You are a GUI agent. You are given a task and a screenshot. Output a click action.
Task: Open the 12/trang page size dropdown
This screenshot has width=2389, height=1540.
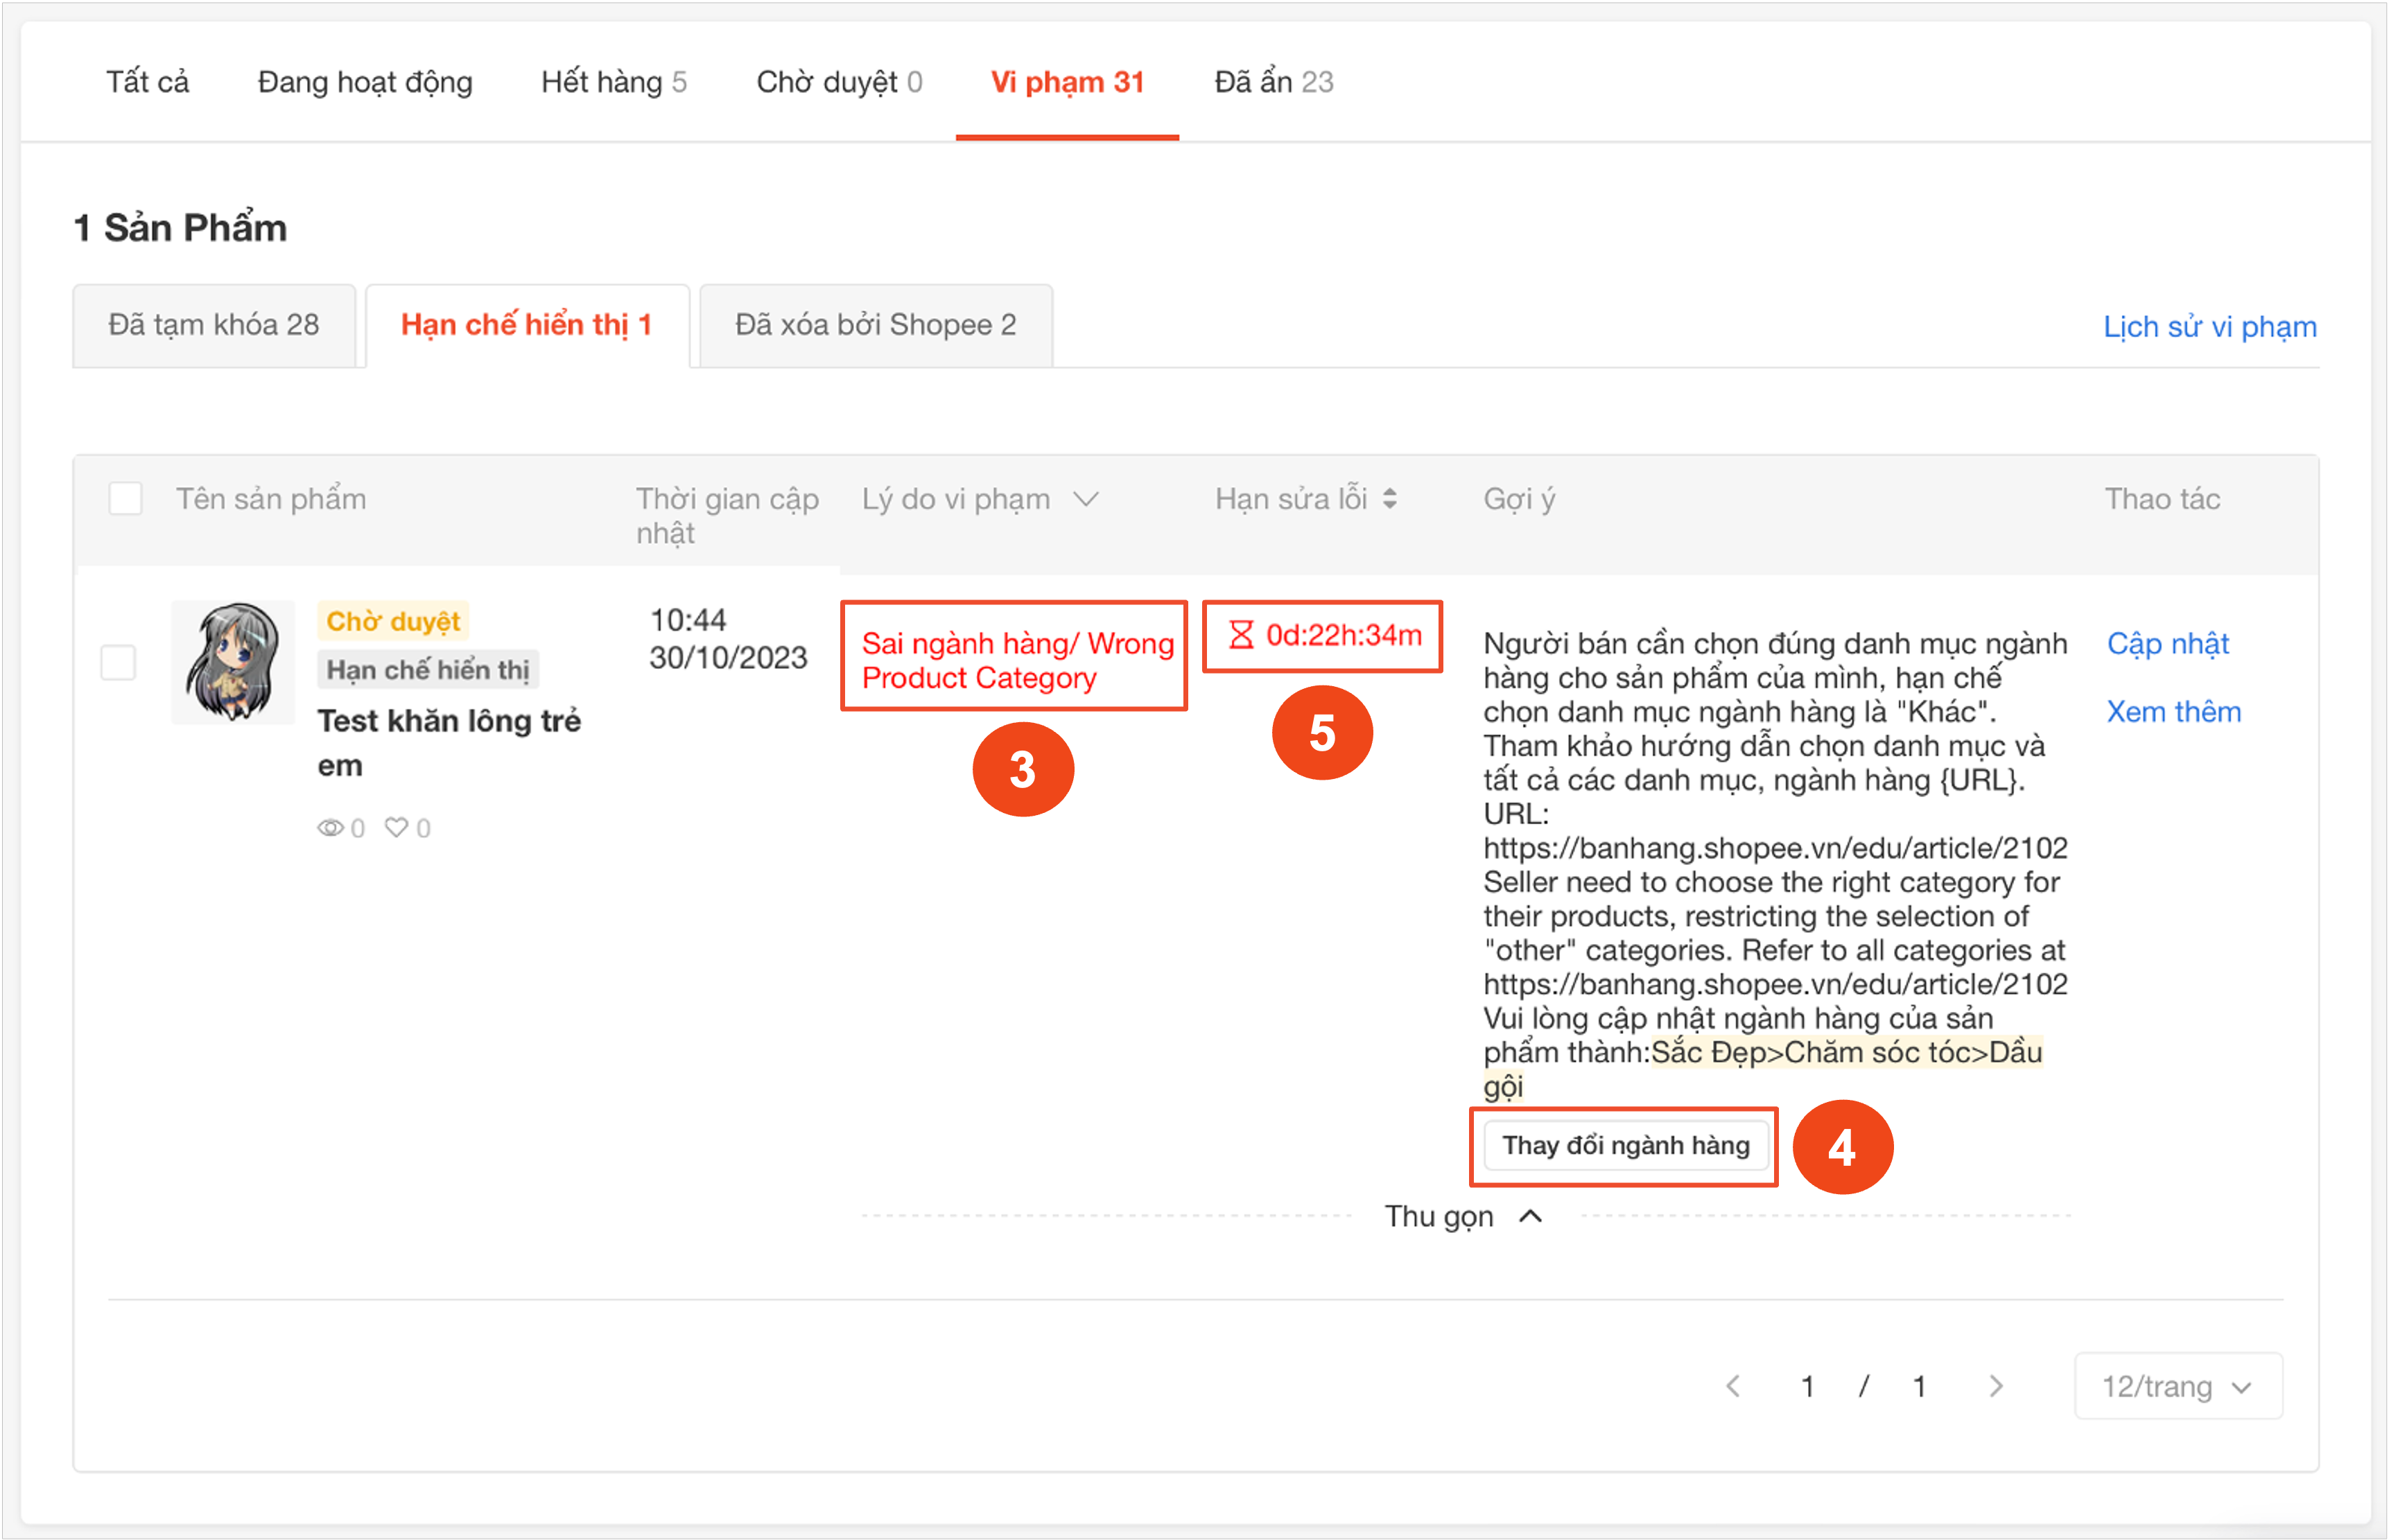(x=2178, y=1386)
